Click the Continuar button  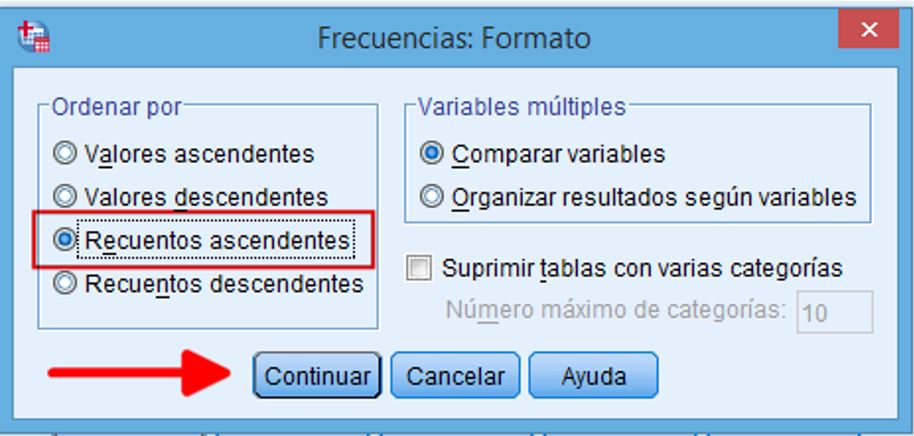(317, 375)
